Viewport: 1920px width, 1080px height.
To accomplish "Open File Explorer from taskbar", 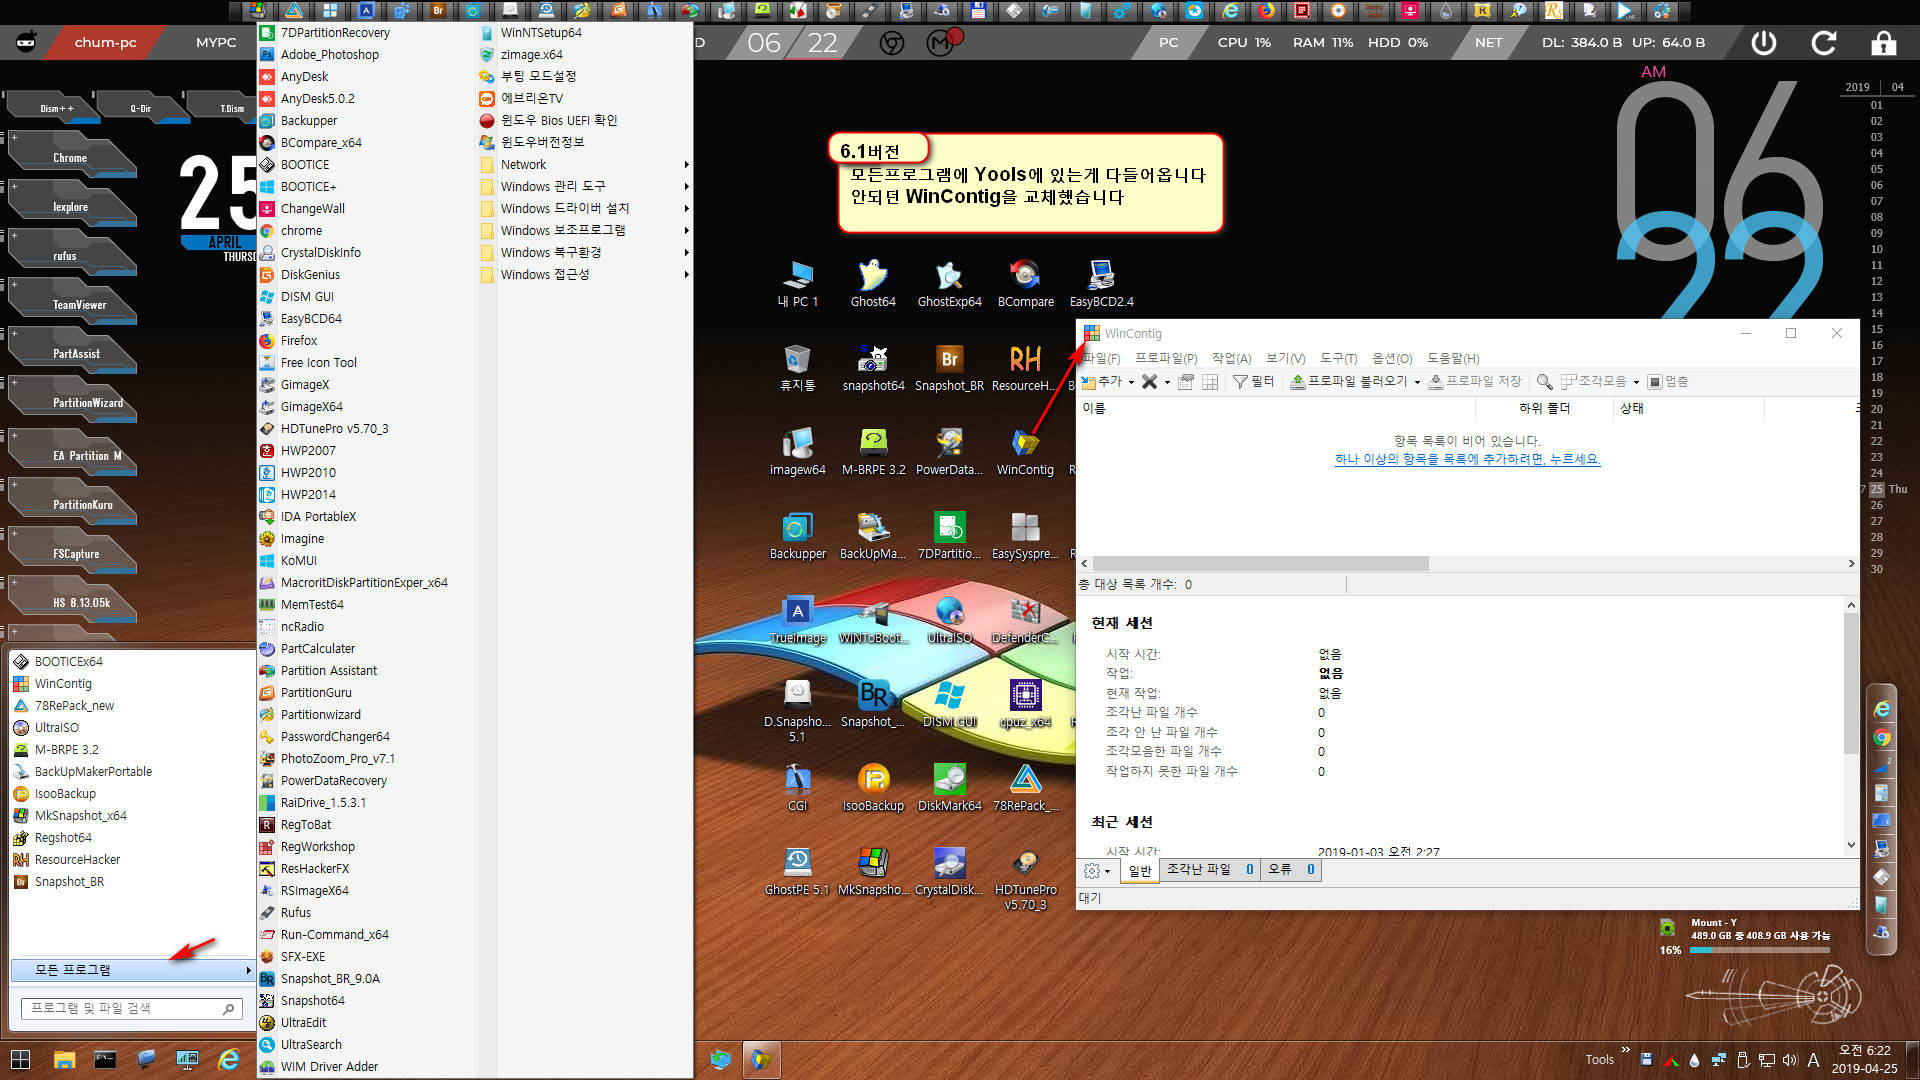I will click(x=64, y=1060).
